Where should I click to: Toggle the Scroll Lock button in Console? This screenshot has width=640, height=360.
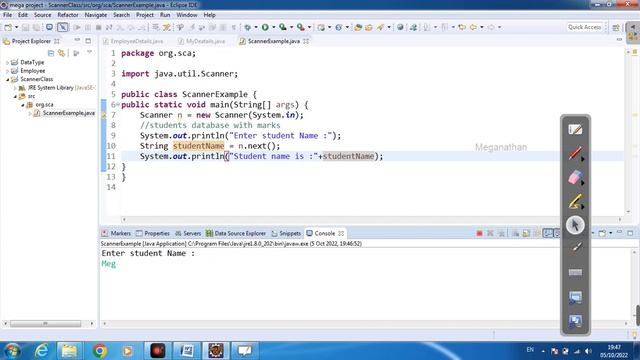click(x=526, y=233)
